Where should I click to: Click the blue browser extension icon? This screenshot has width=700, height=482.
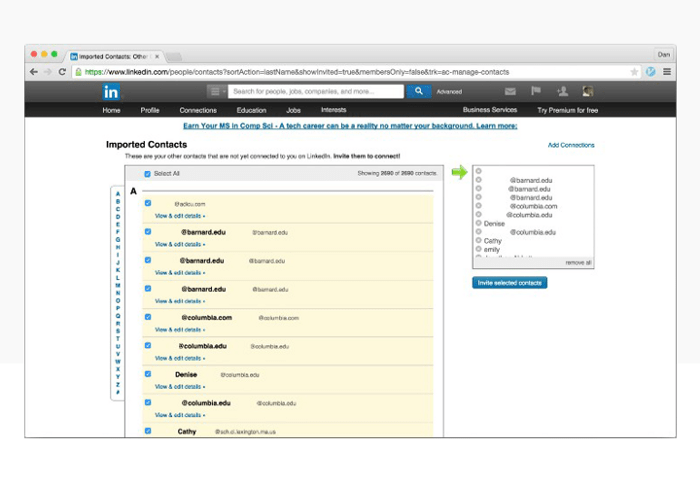point(650,72)
